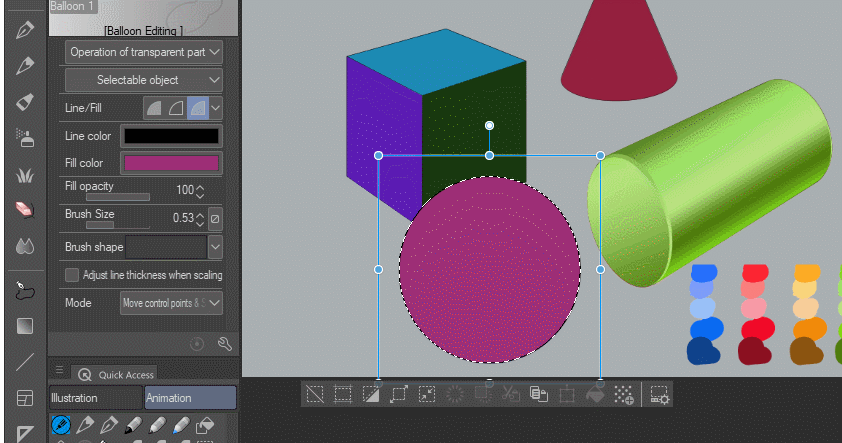
Task: Expand selected area via launcher icon
Action: pos(399,395)
